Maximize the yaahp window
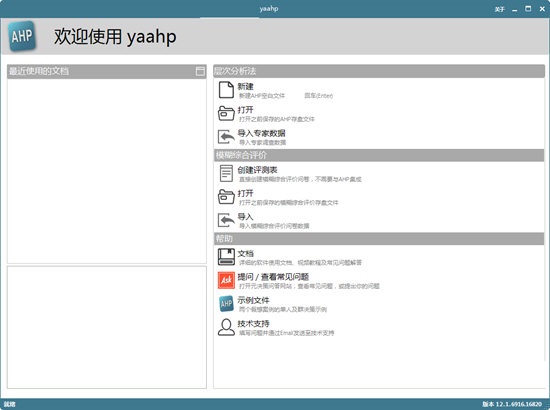 (528, 9)
